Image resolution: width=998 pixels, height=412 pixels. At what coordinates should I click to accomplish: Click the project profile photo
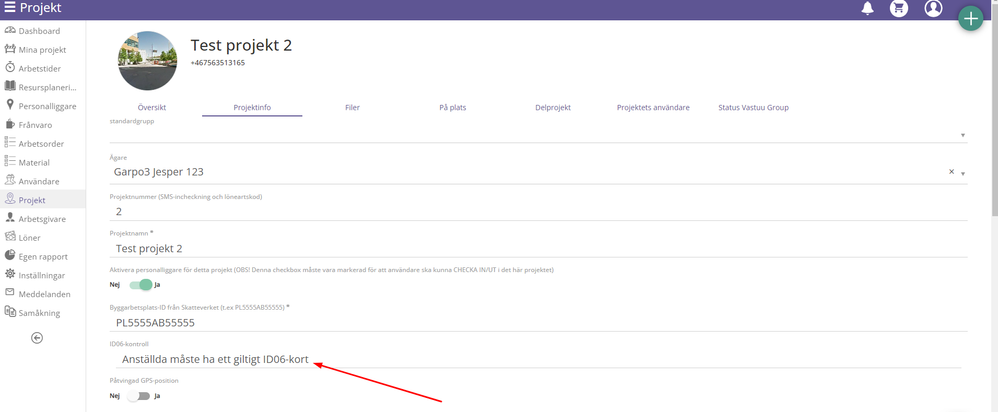pos(148,60)
